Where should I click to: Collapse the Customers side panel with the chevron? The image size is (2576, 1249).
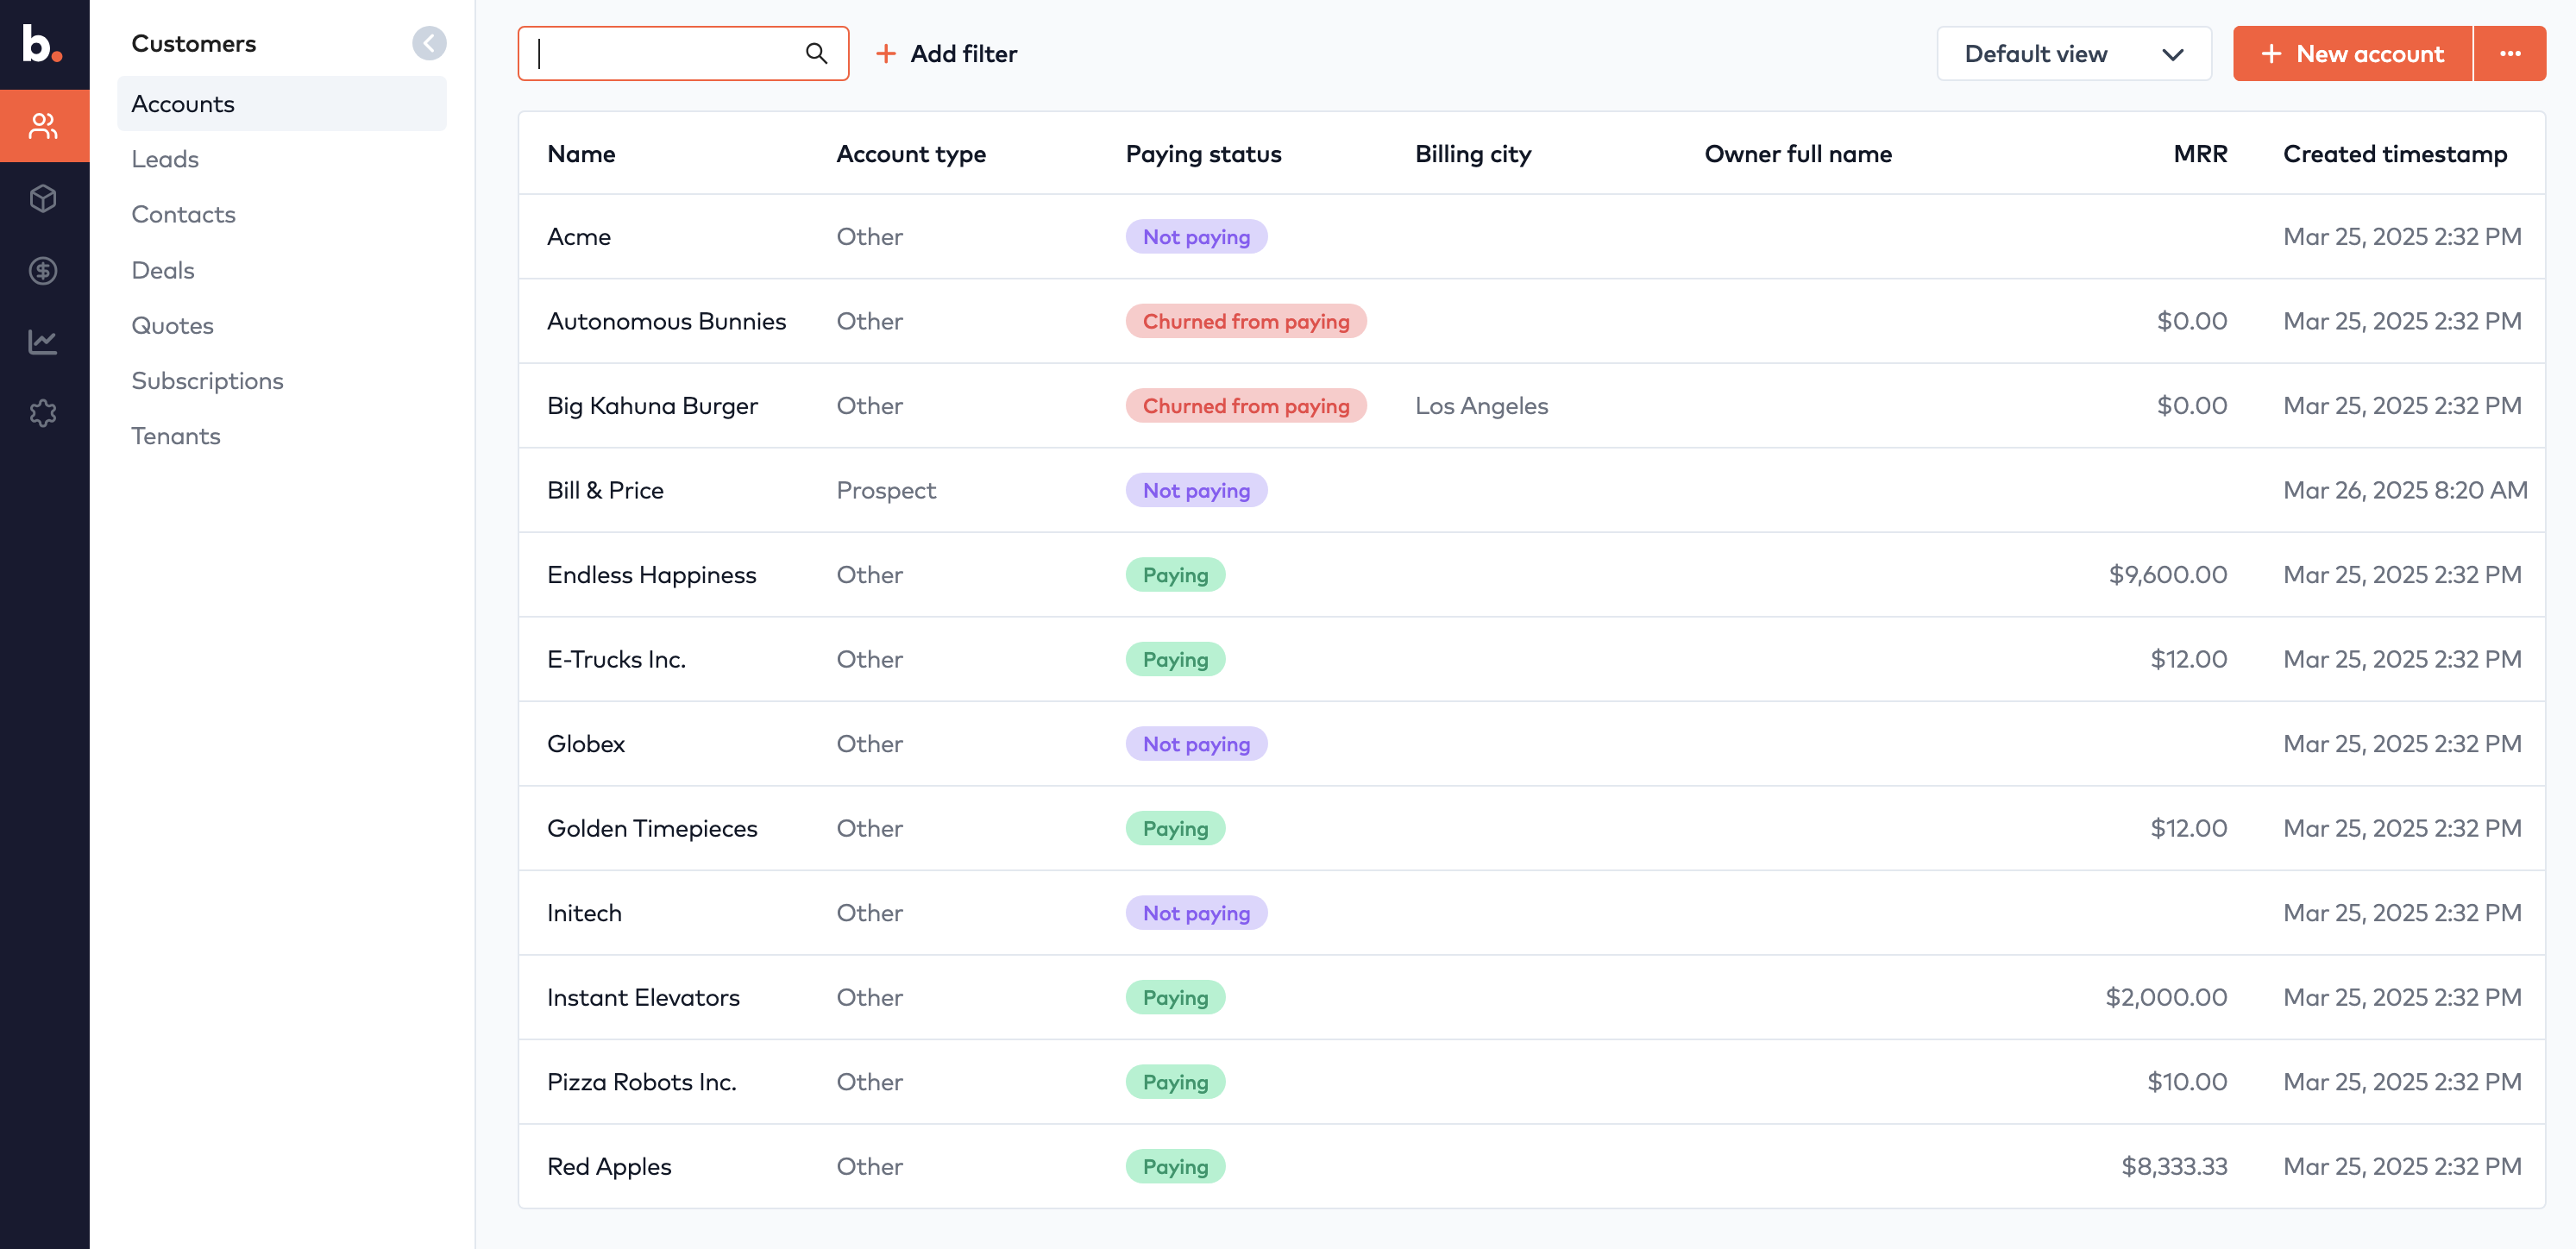point(429,43)
